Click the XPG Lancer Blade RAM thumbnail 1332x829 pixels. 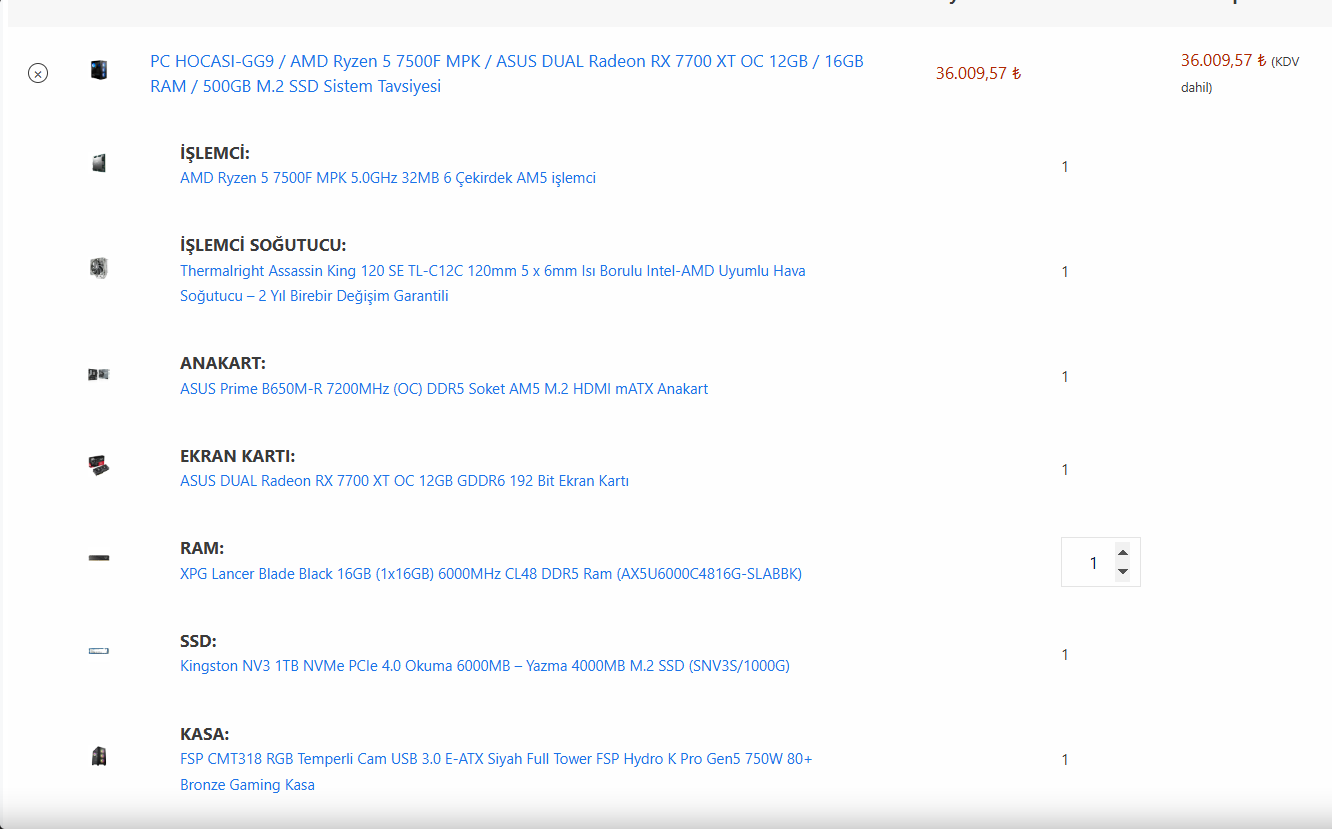click(98, 558)
